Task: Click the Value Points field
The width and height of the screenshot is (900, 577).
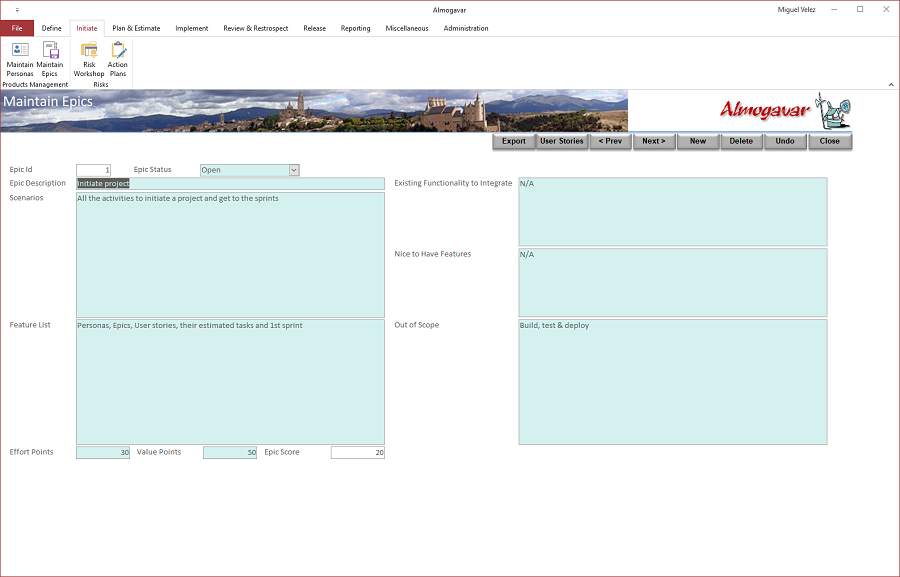Action: (x=230, y=452)
